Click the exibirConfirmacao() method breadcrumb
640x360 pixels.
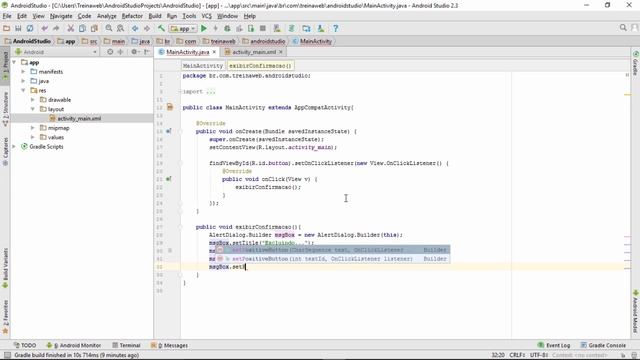coord(260,66)
